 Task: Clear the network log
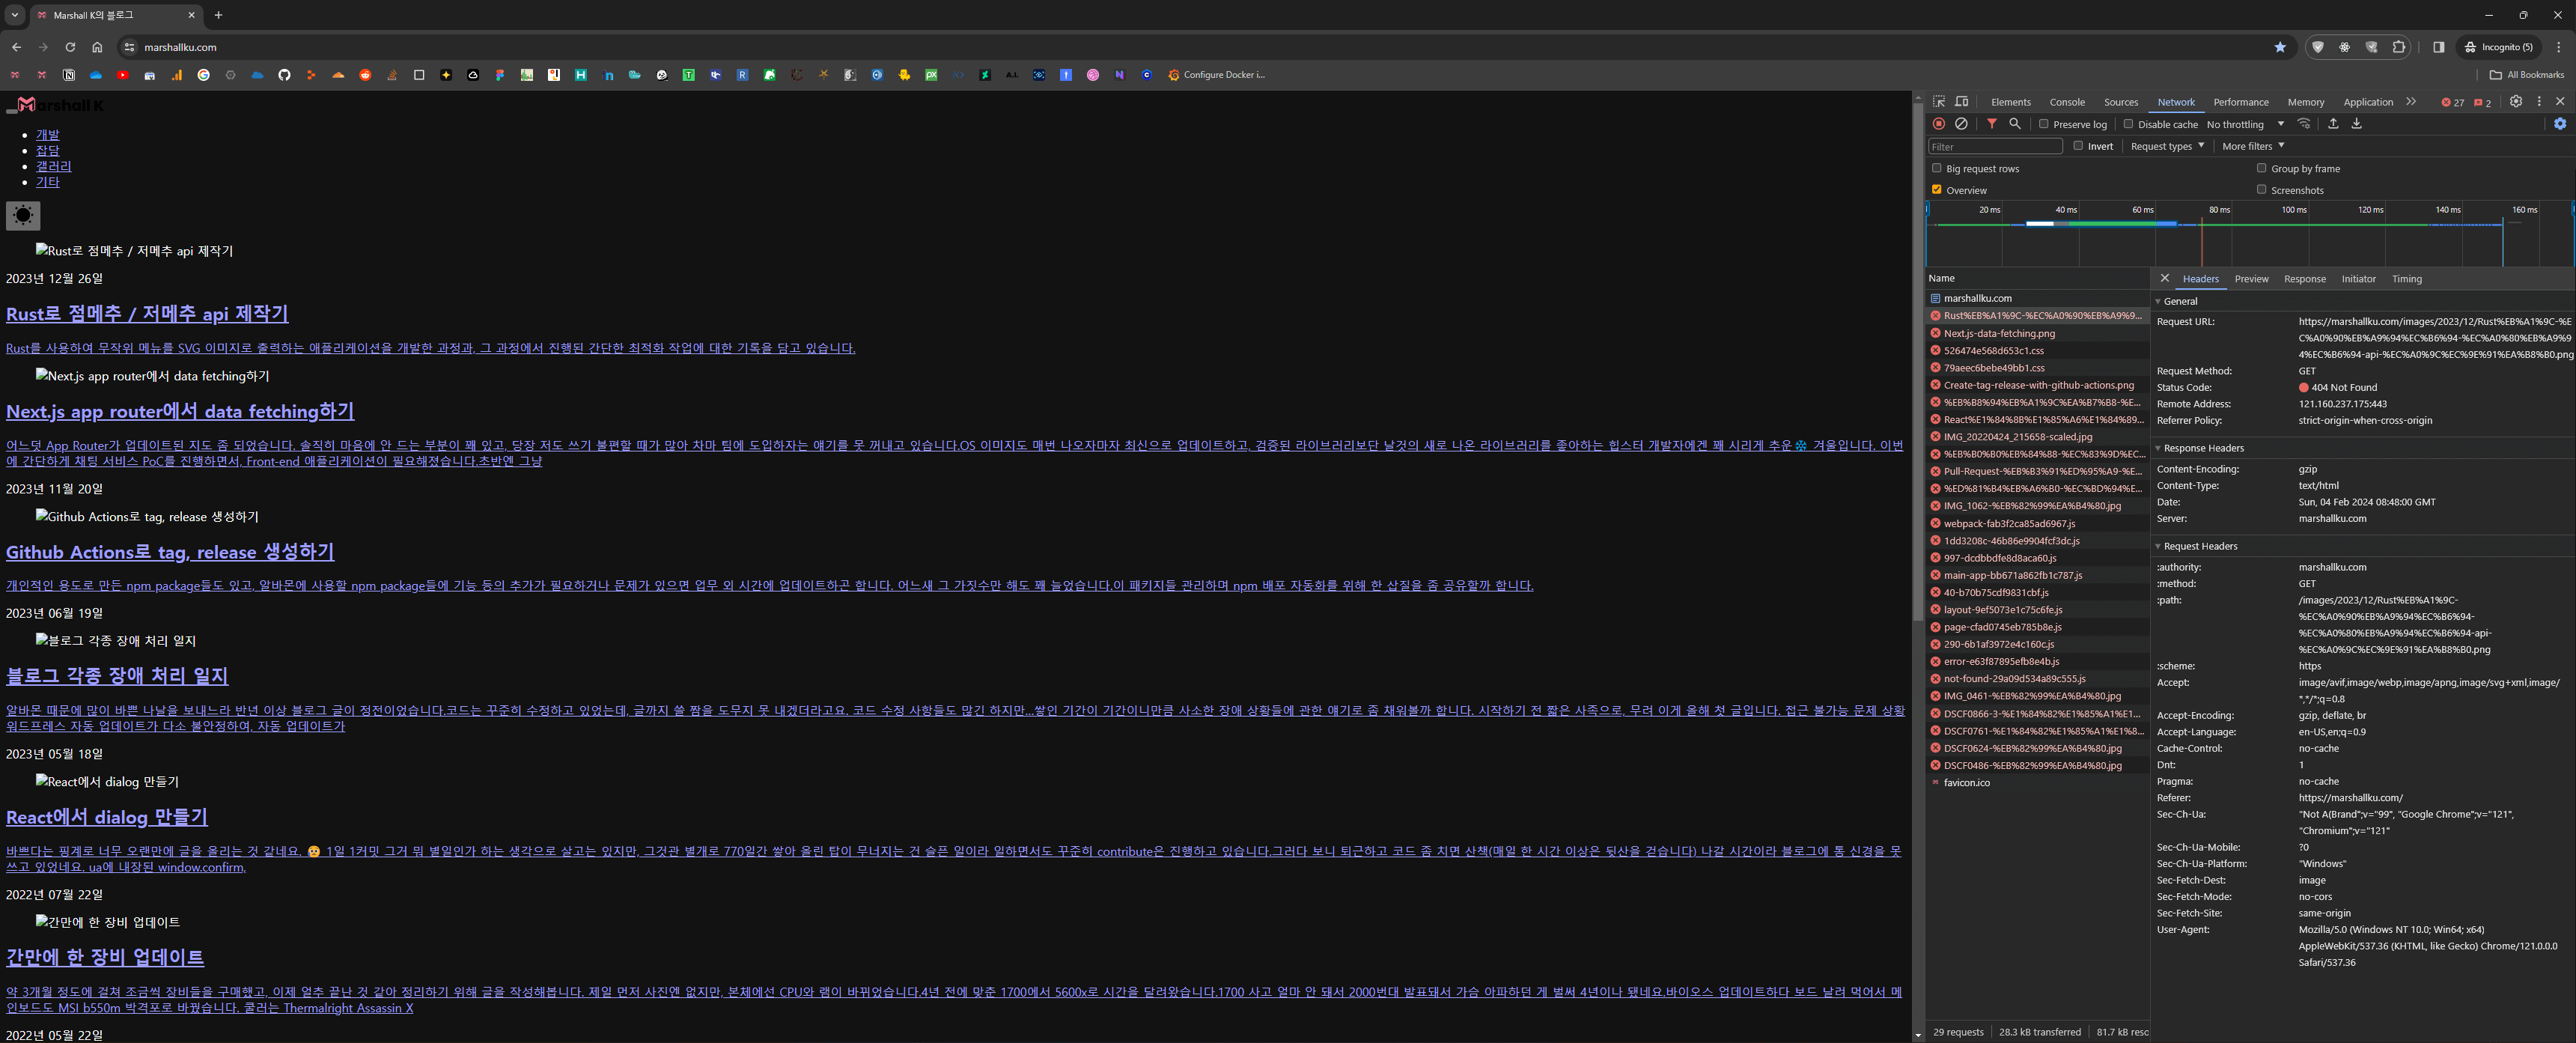coord(1961,124)
